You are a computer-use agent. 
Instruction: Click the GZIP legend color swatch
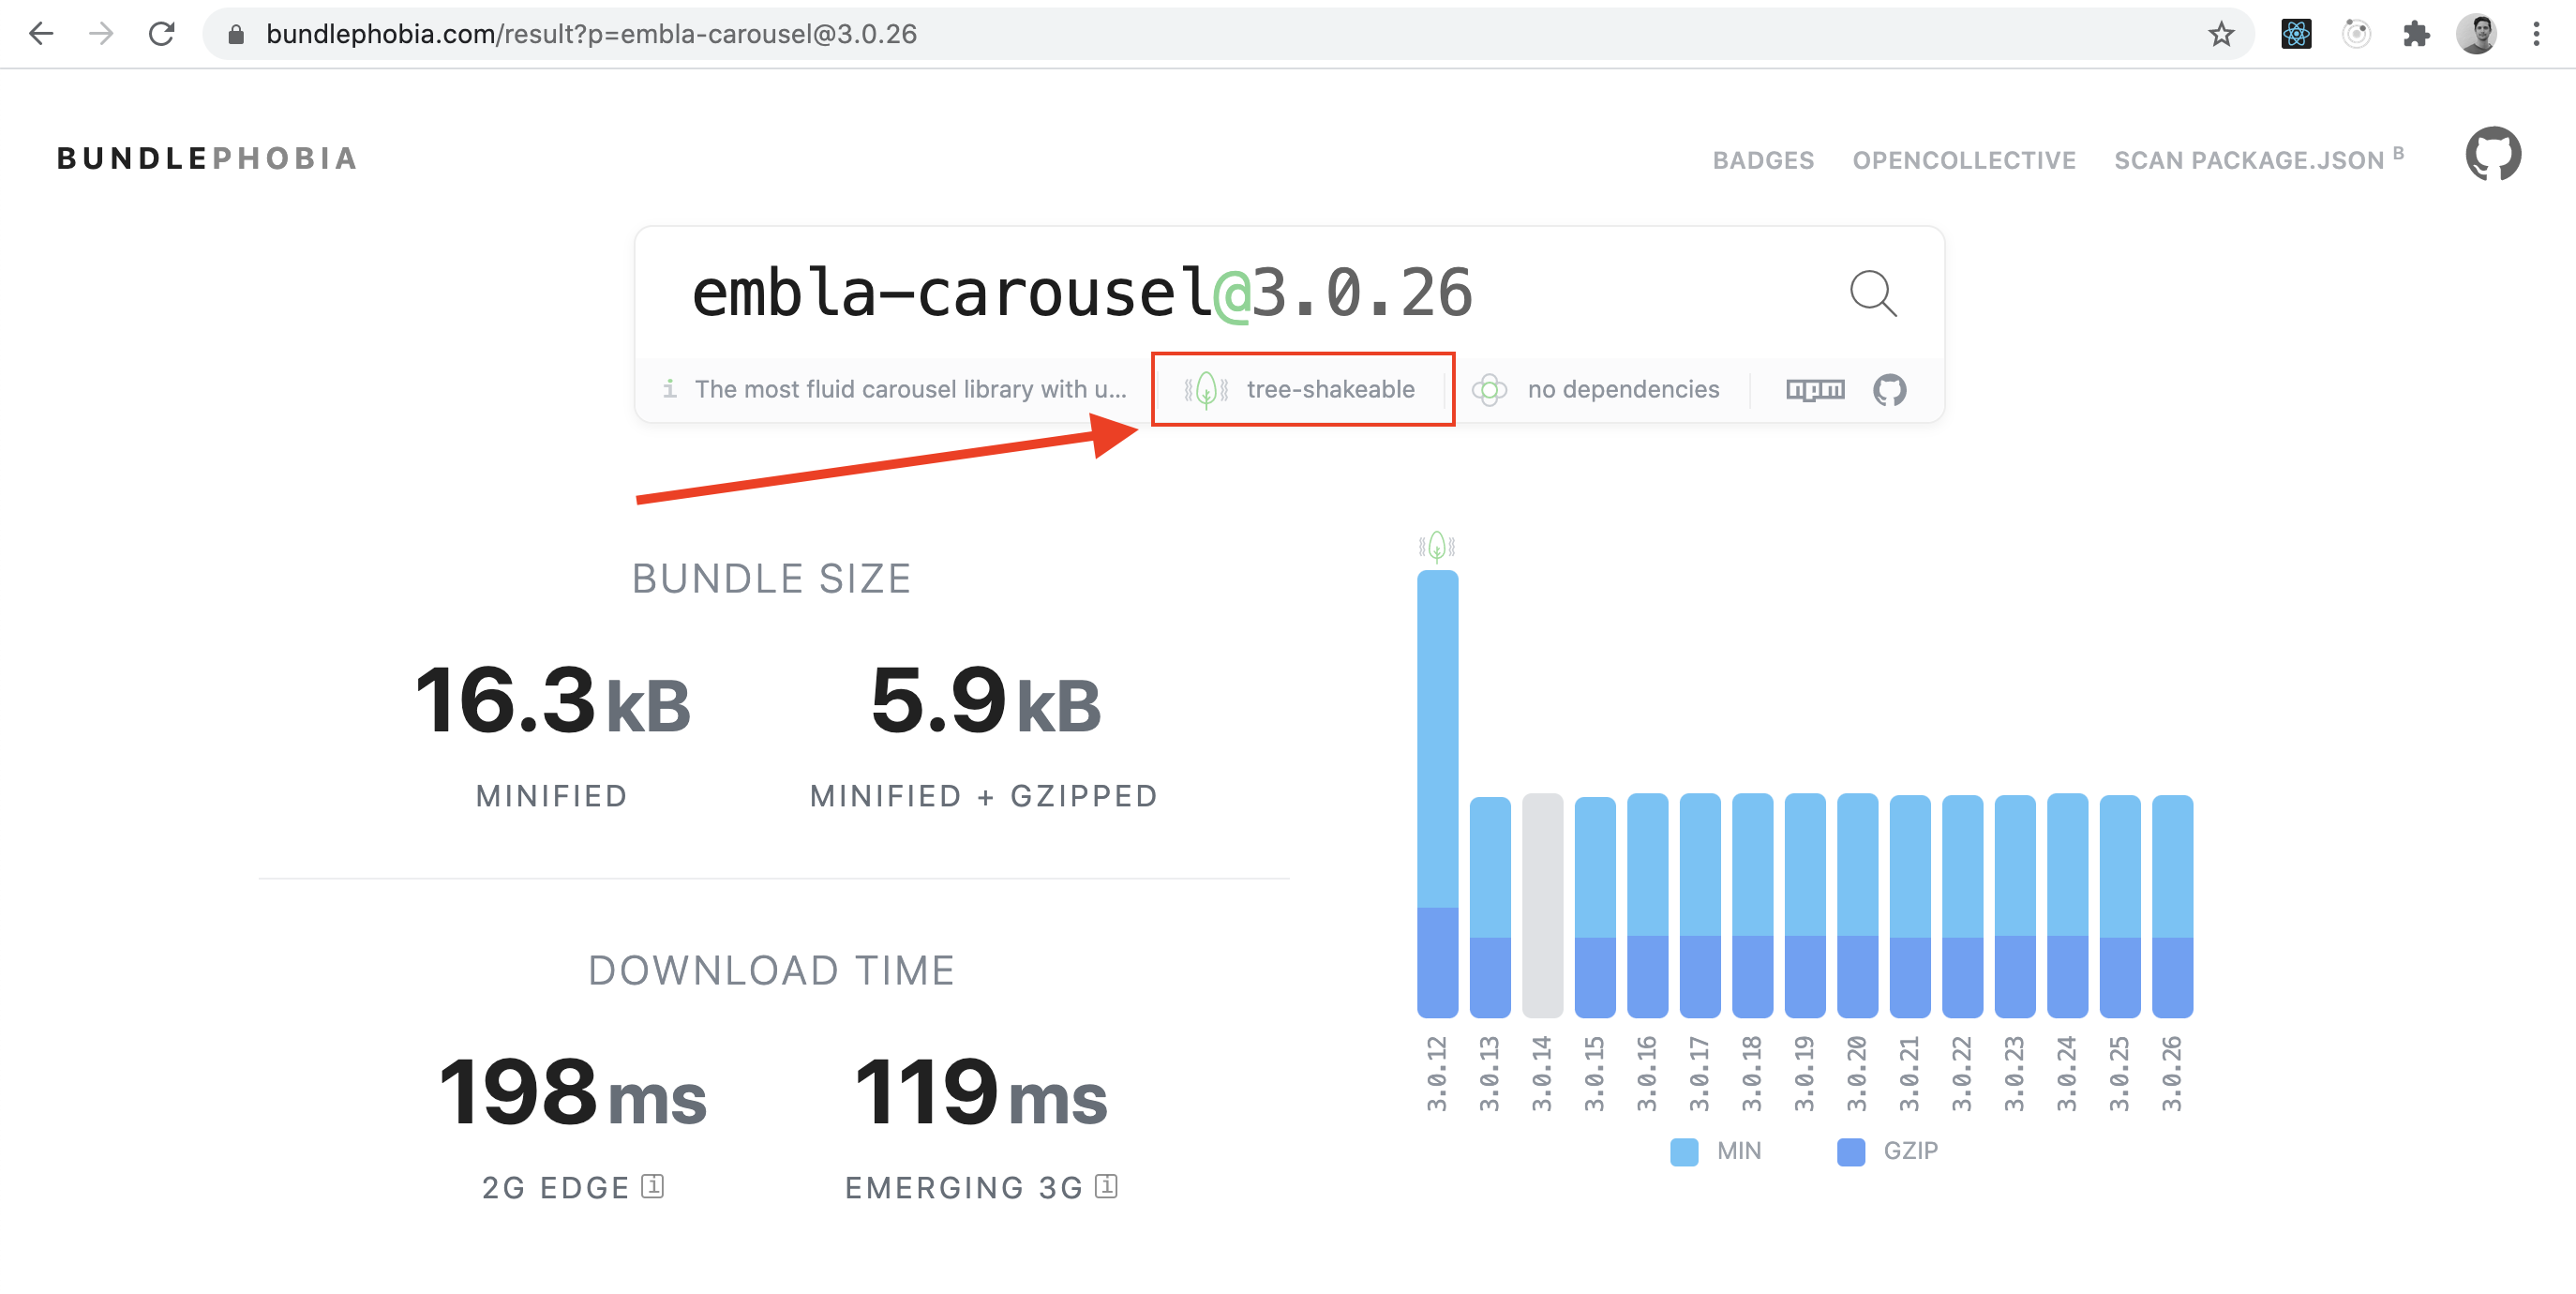(x=1851, y=1151)
